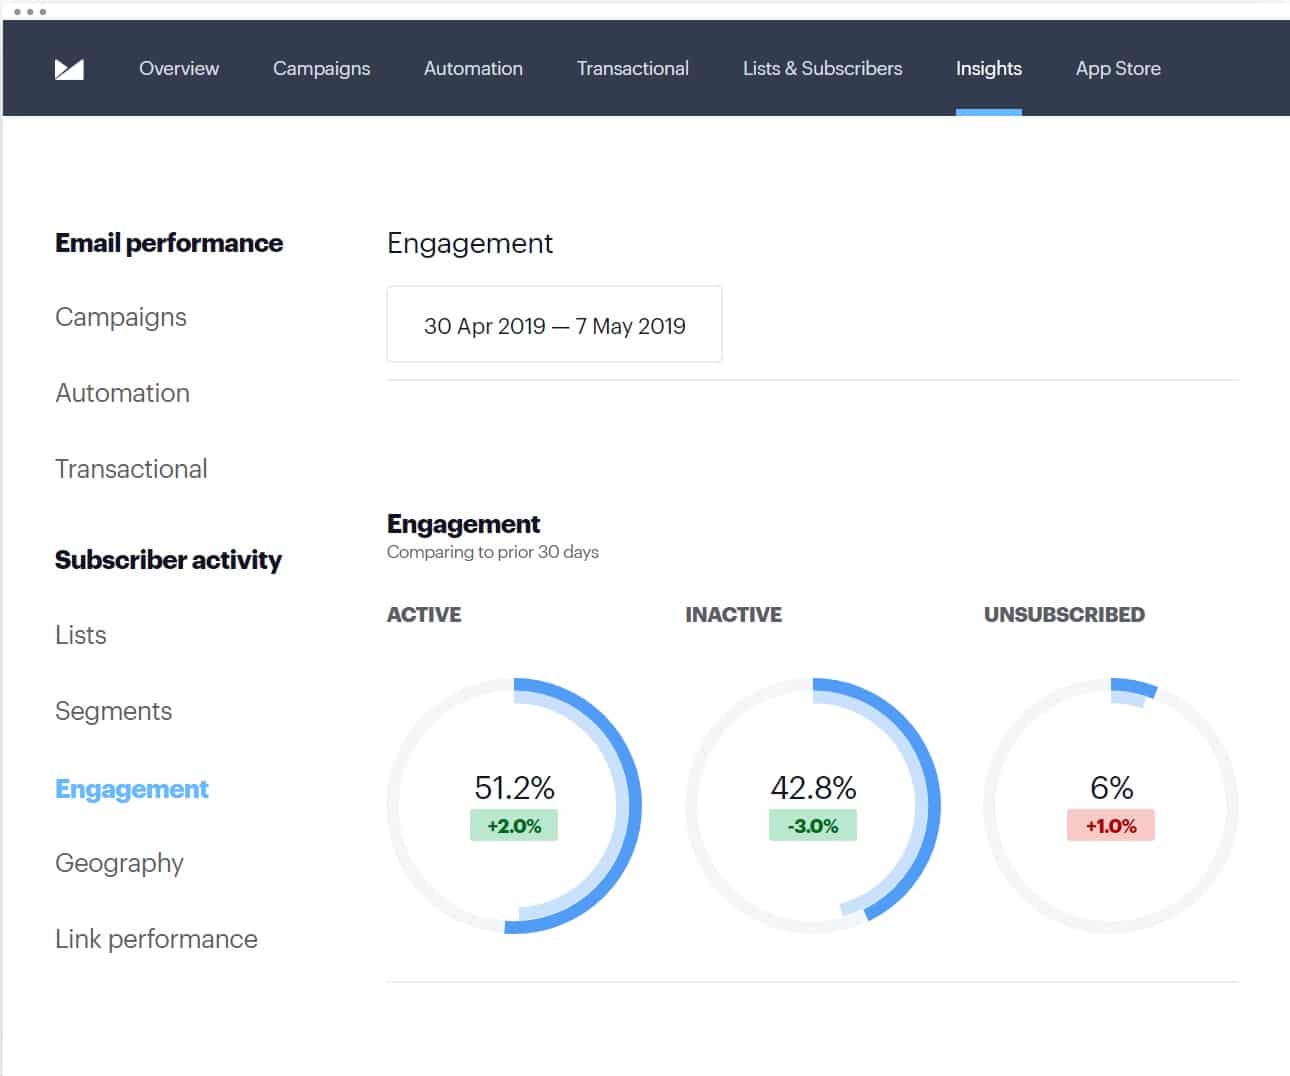Switch to the Automation top navigation tab
Viewport: 1290px width, 1076px height.
[x=473, y=69]
